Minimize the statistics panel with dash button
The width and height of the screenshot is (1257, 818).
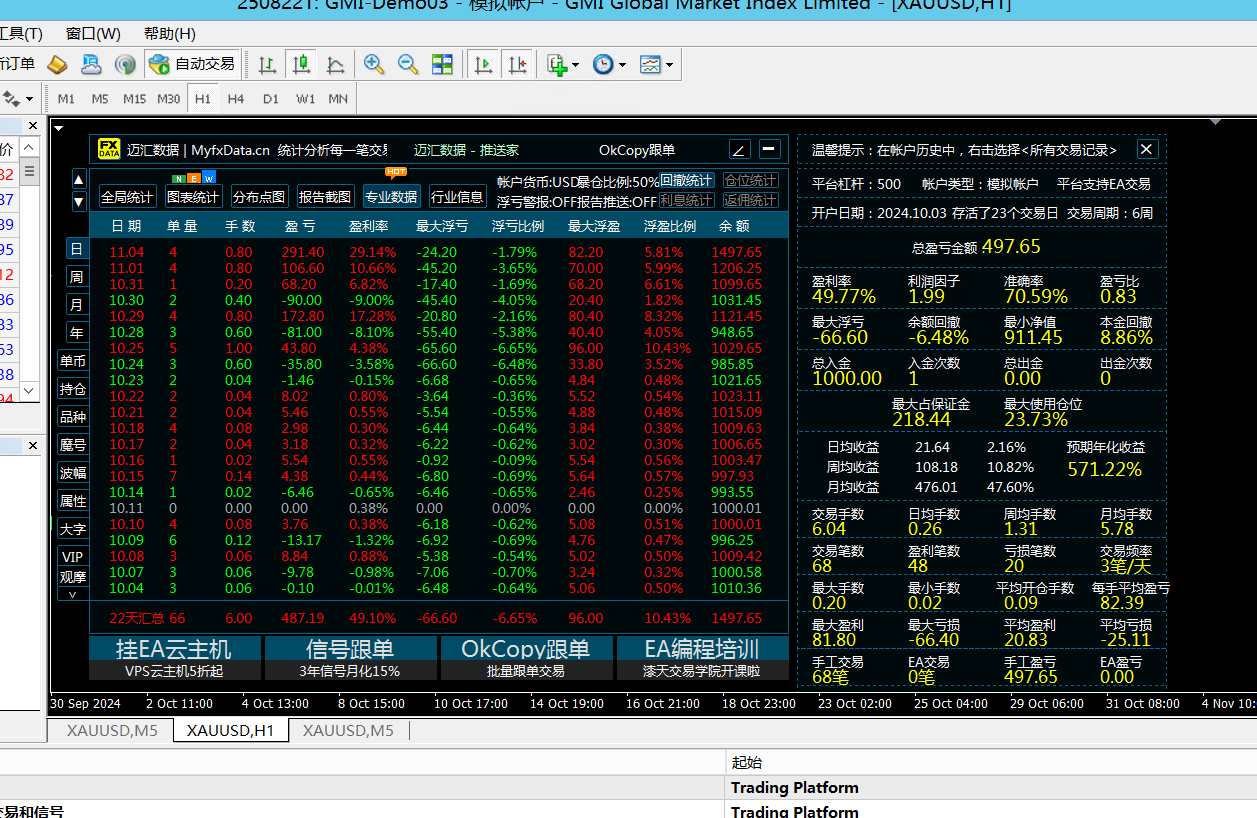tap(769, 150)
